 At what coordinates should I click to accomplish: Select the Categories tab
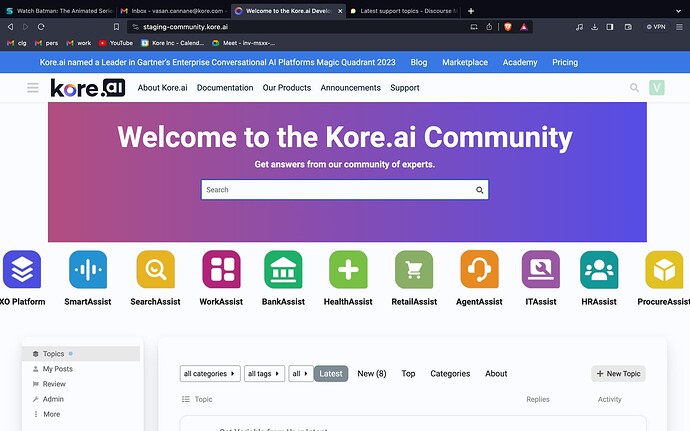(450, 374)
